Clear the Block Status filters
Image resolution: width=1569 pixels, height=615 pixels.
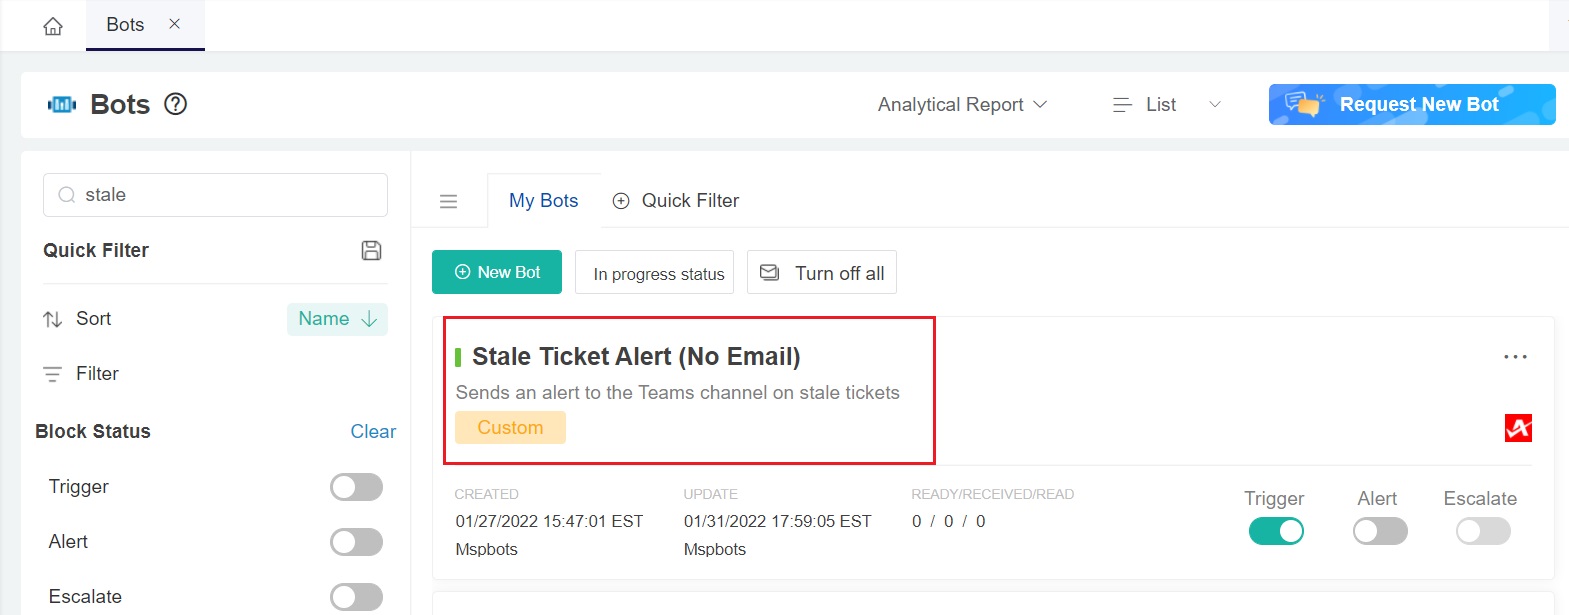point(373,431)
